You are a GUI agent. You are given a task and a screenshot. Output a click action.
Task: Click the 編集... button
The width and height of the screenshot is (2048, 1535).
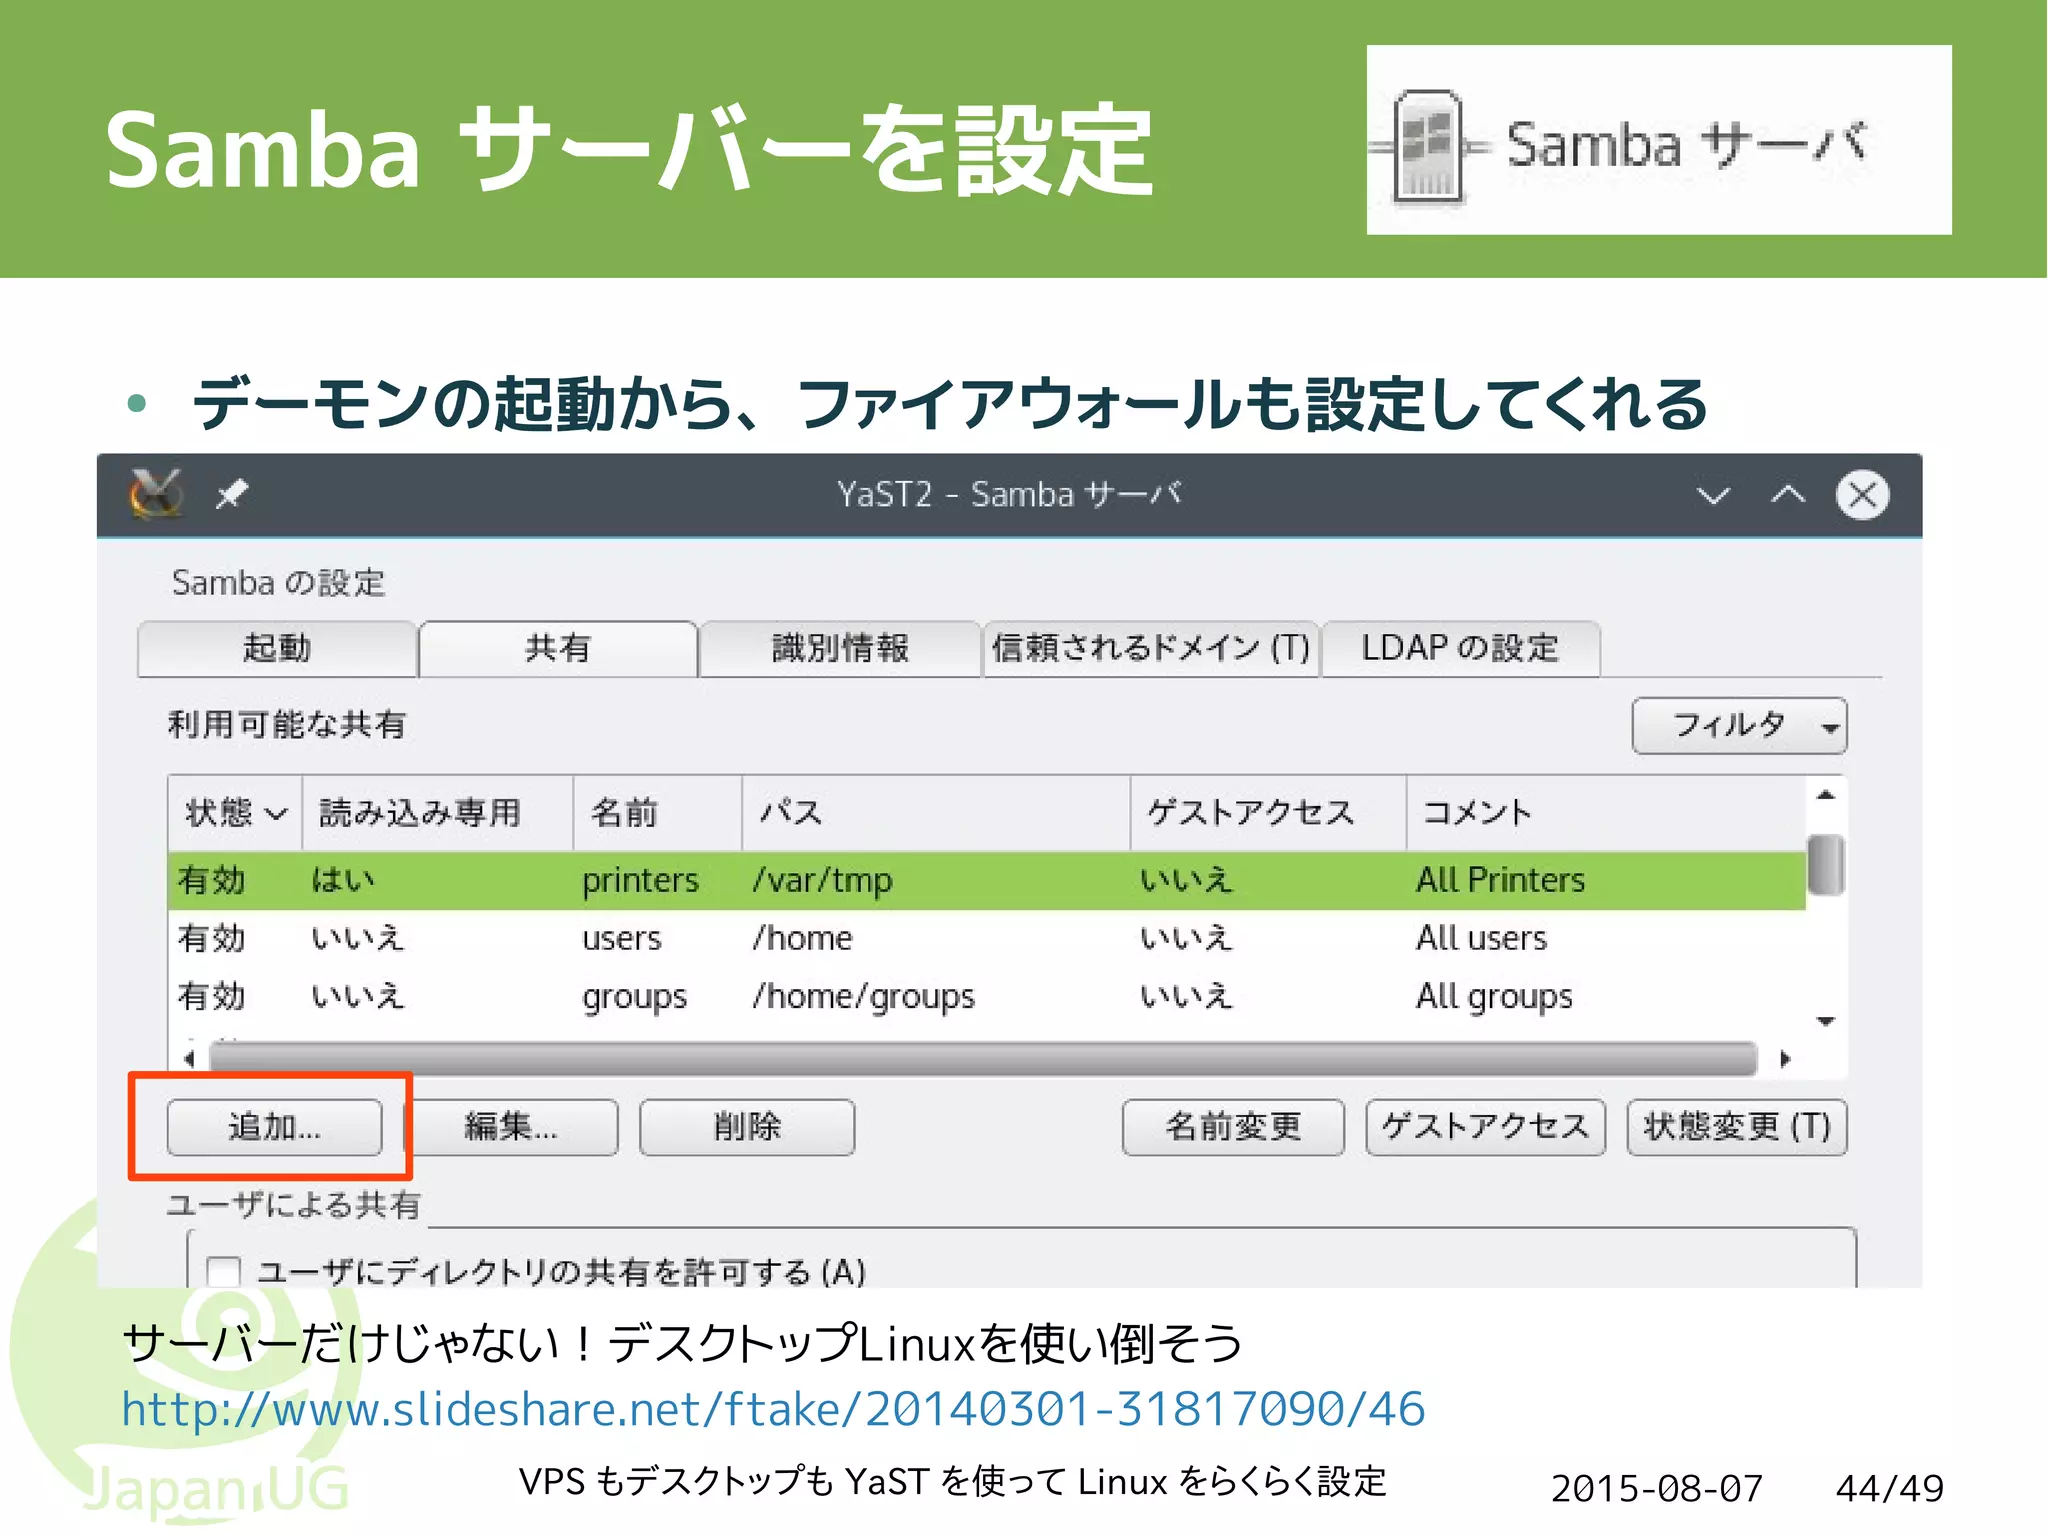tap(511, 1127)
